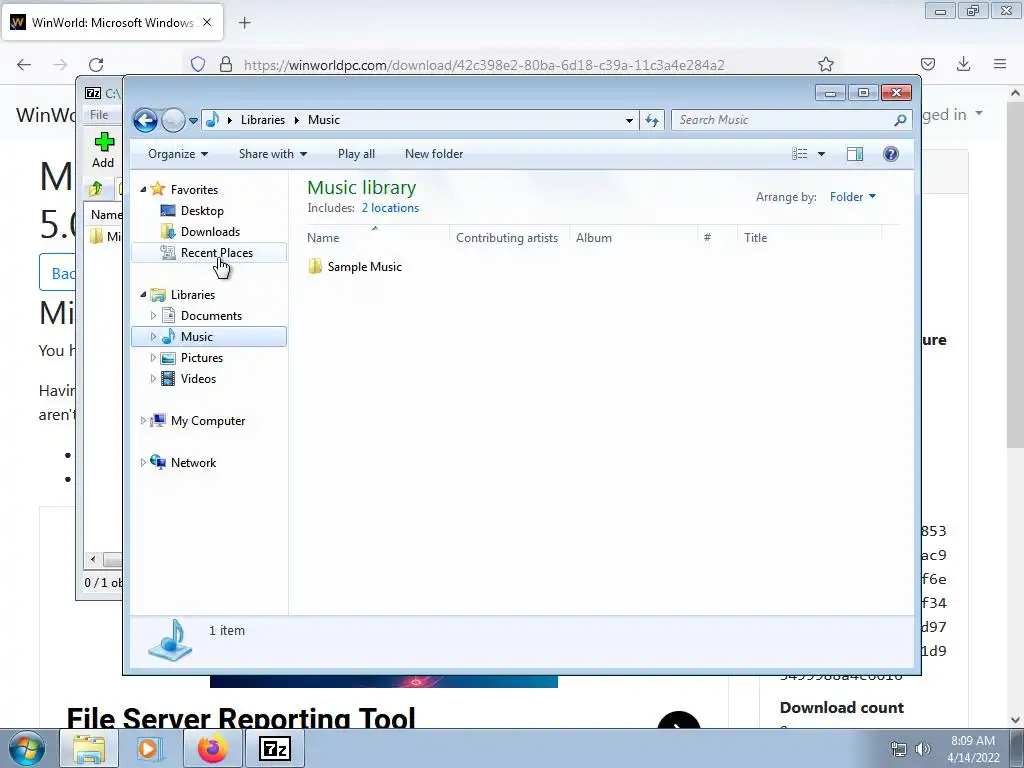The image size is (1024, 768).
Task: Open volume control in system tray
Action: 922,749
